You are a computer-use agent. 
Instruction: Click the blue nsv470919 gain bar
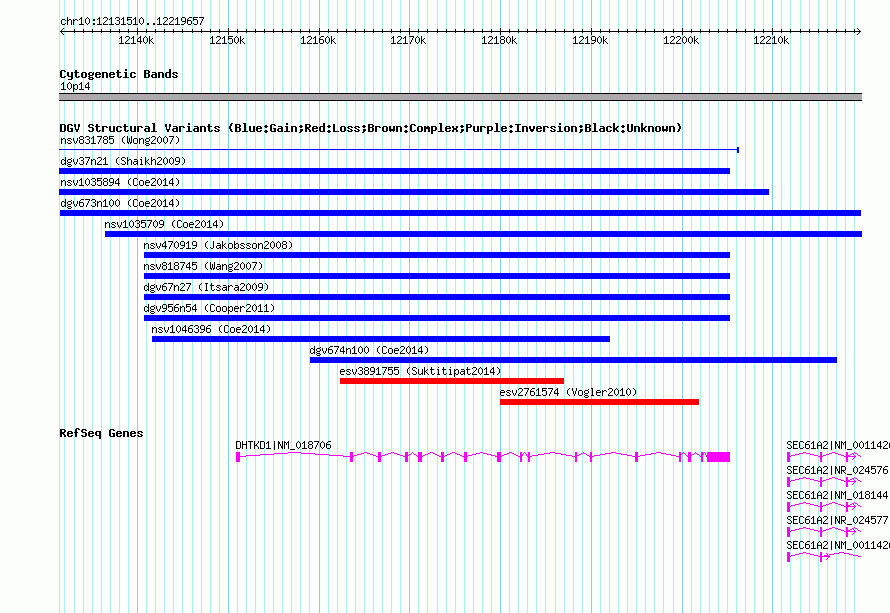[x=437, y=255]
